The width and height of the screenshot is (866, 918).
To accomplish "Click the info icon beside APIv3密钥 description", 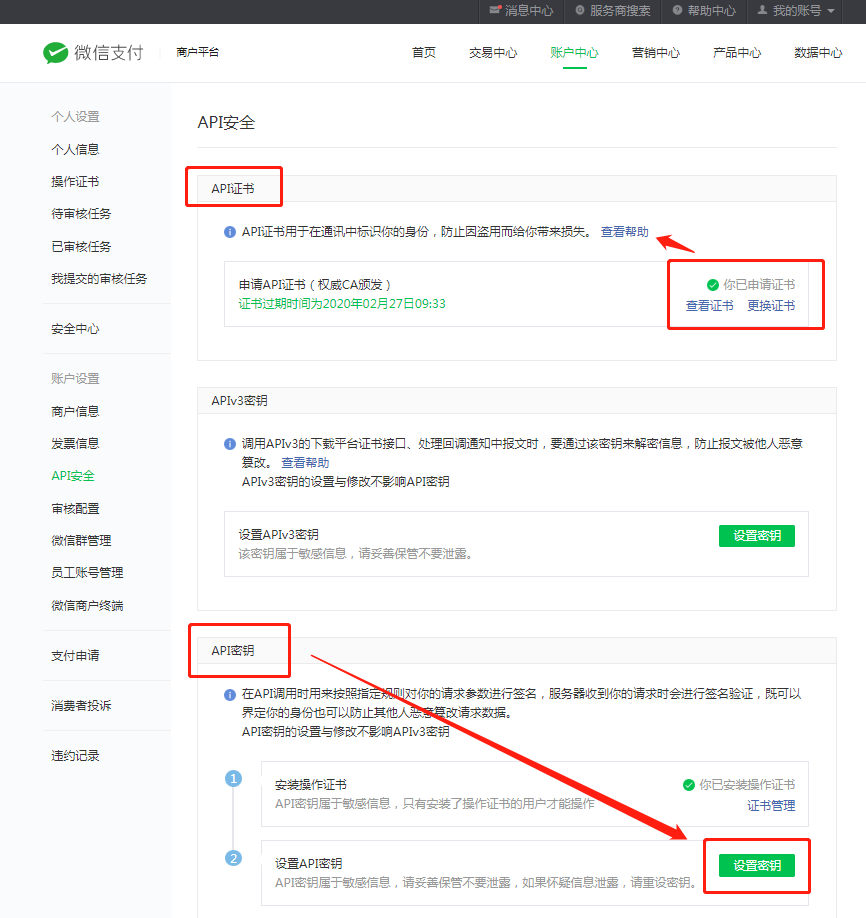I will (x=230, y=444).
